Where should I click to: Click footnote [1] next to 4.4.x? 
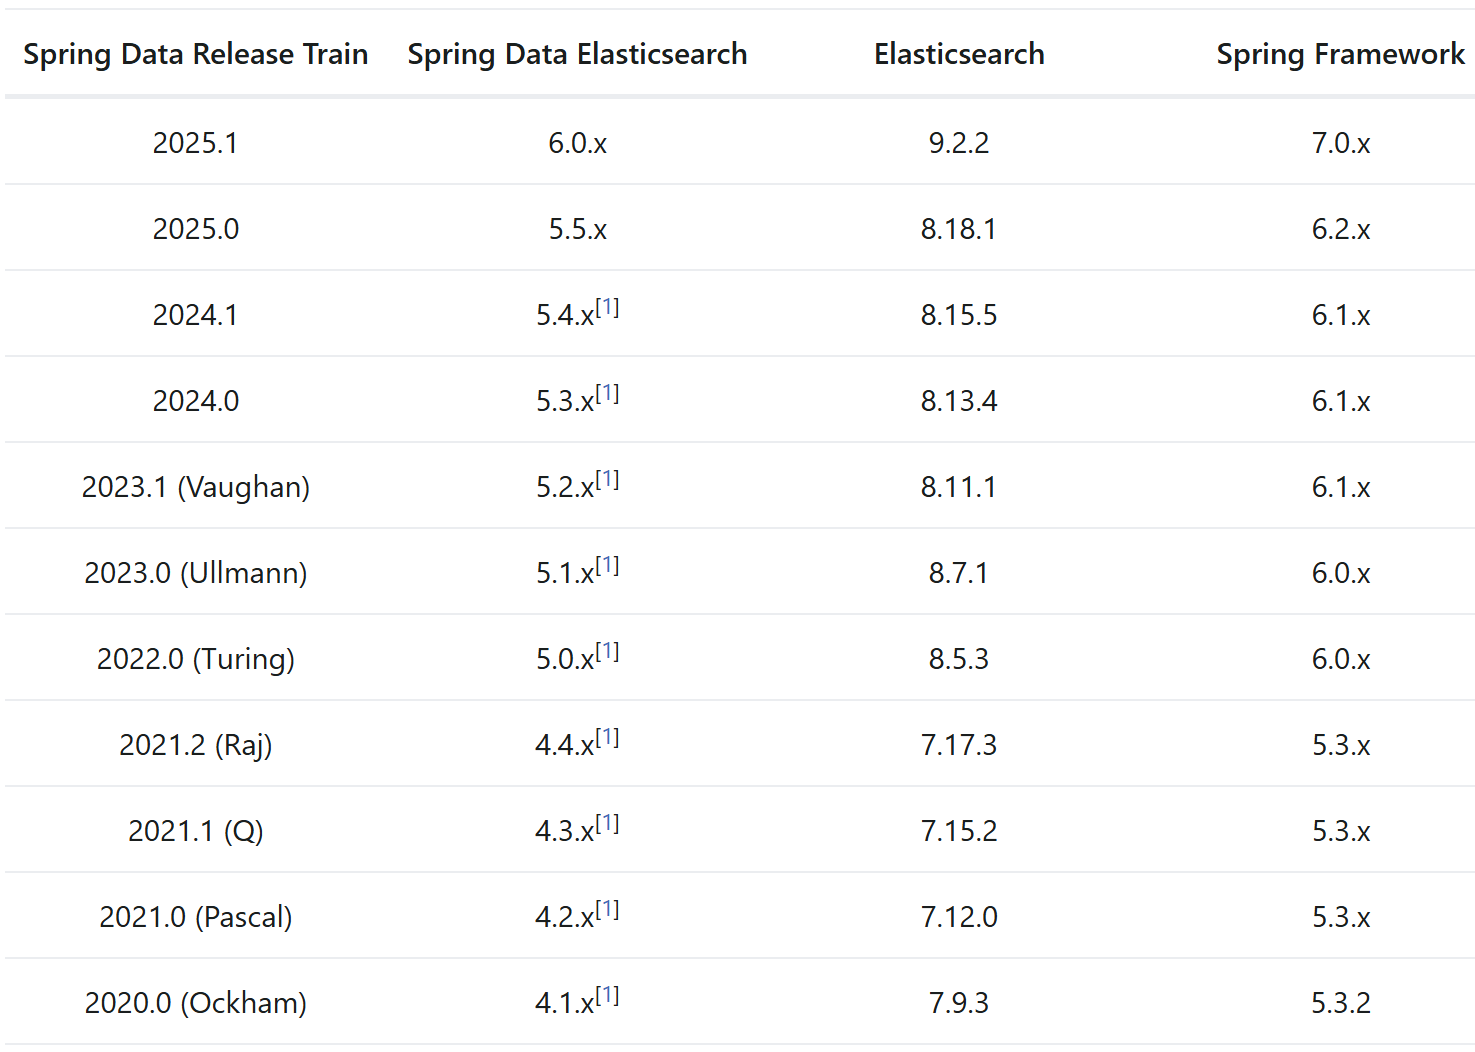pyautogui.click(x=607, y=738)
